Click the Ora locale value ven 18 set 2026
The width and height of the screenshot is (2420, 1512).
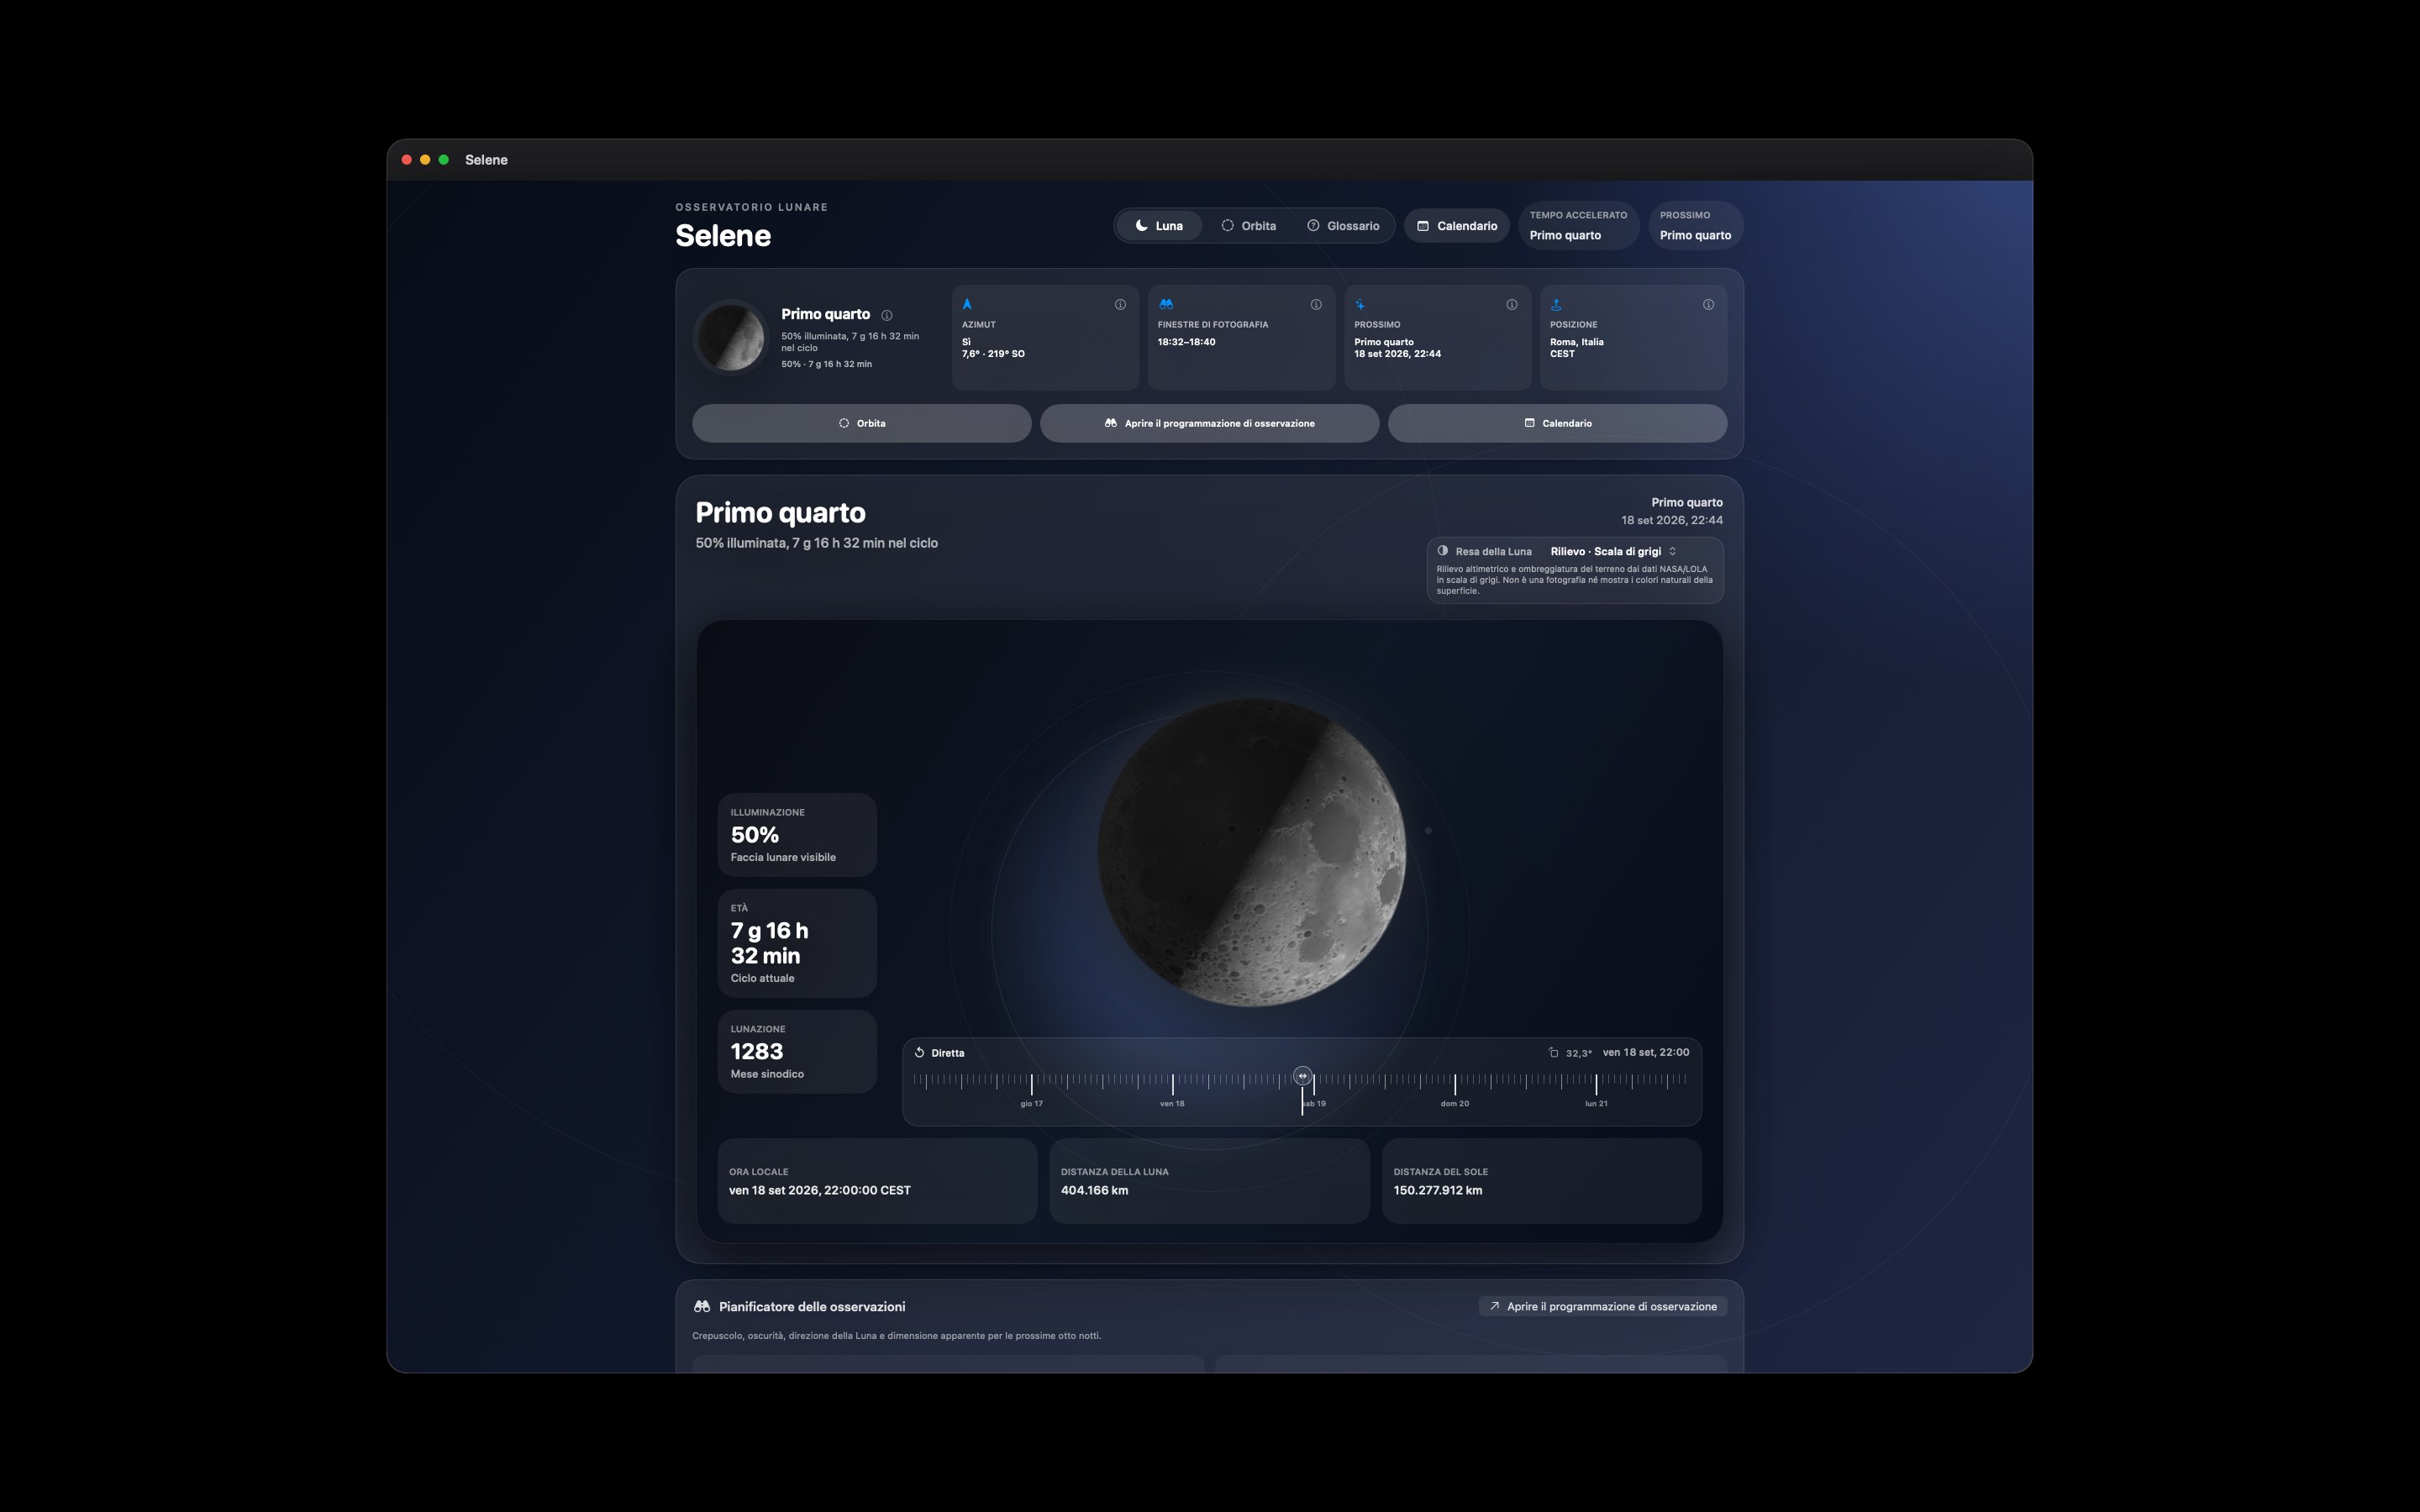[819, 1190]
